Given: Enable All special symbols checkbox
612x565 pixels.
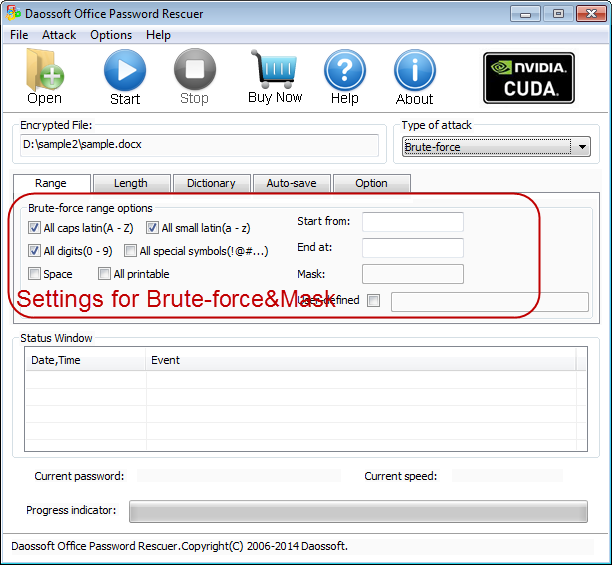Looking at the screenshot, I should [x=130, y=251].
